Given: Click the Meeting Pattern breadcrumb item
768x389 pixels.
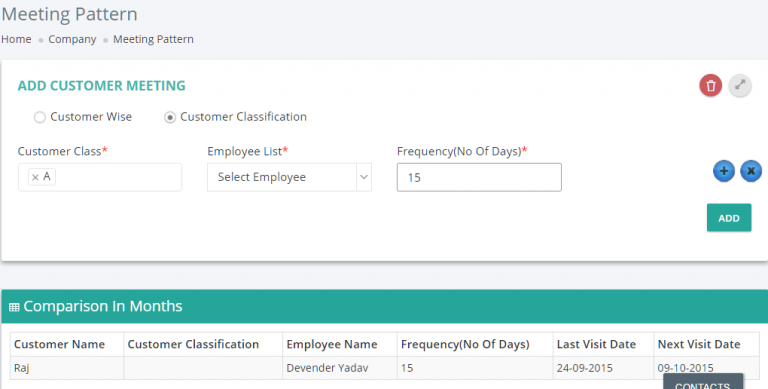Looking at the screenshot, I should (153, 39).
